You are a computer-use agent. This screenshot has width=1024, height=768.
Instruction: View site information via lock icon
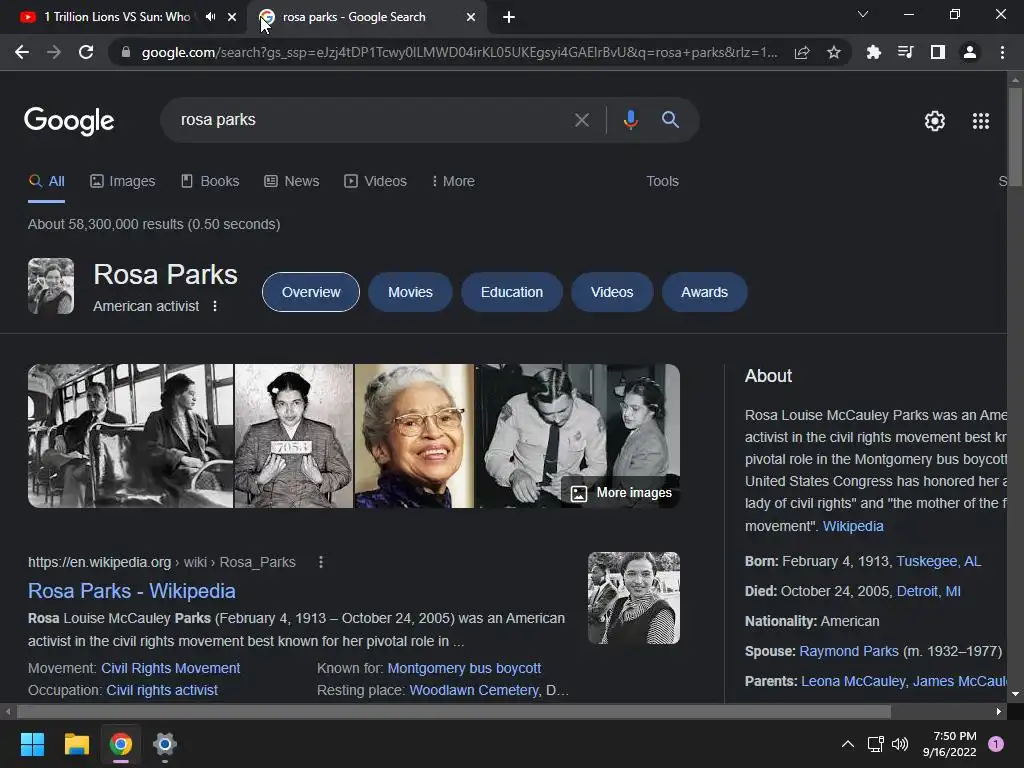126,52
